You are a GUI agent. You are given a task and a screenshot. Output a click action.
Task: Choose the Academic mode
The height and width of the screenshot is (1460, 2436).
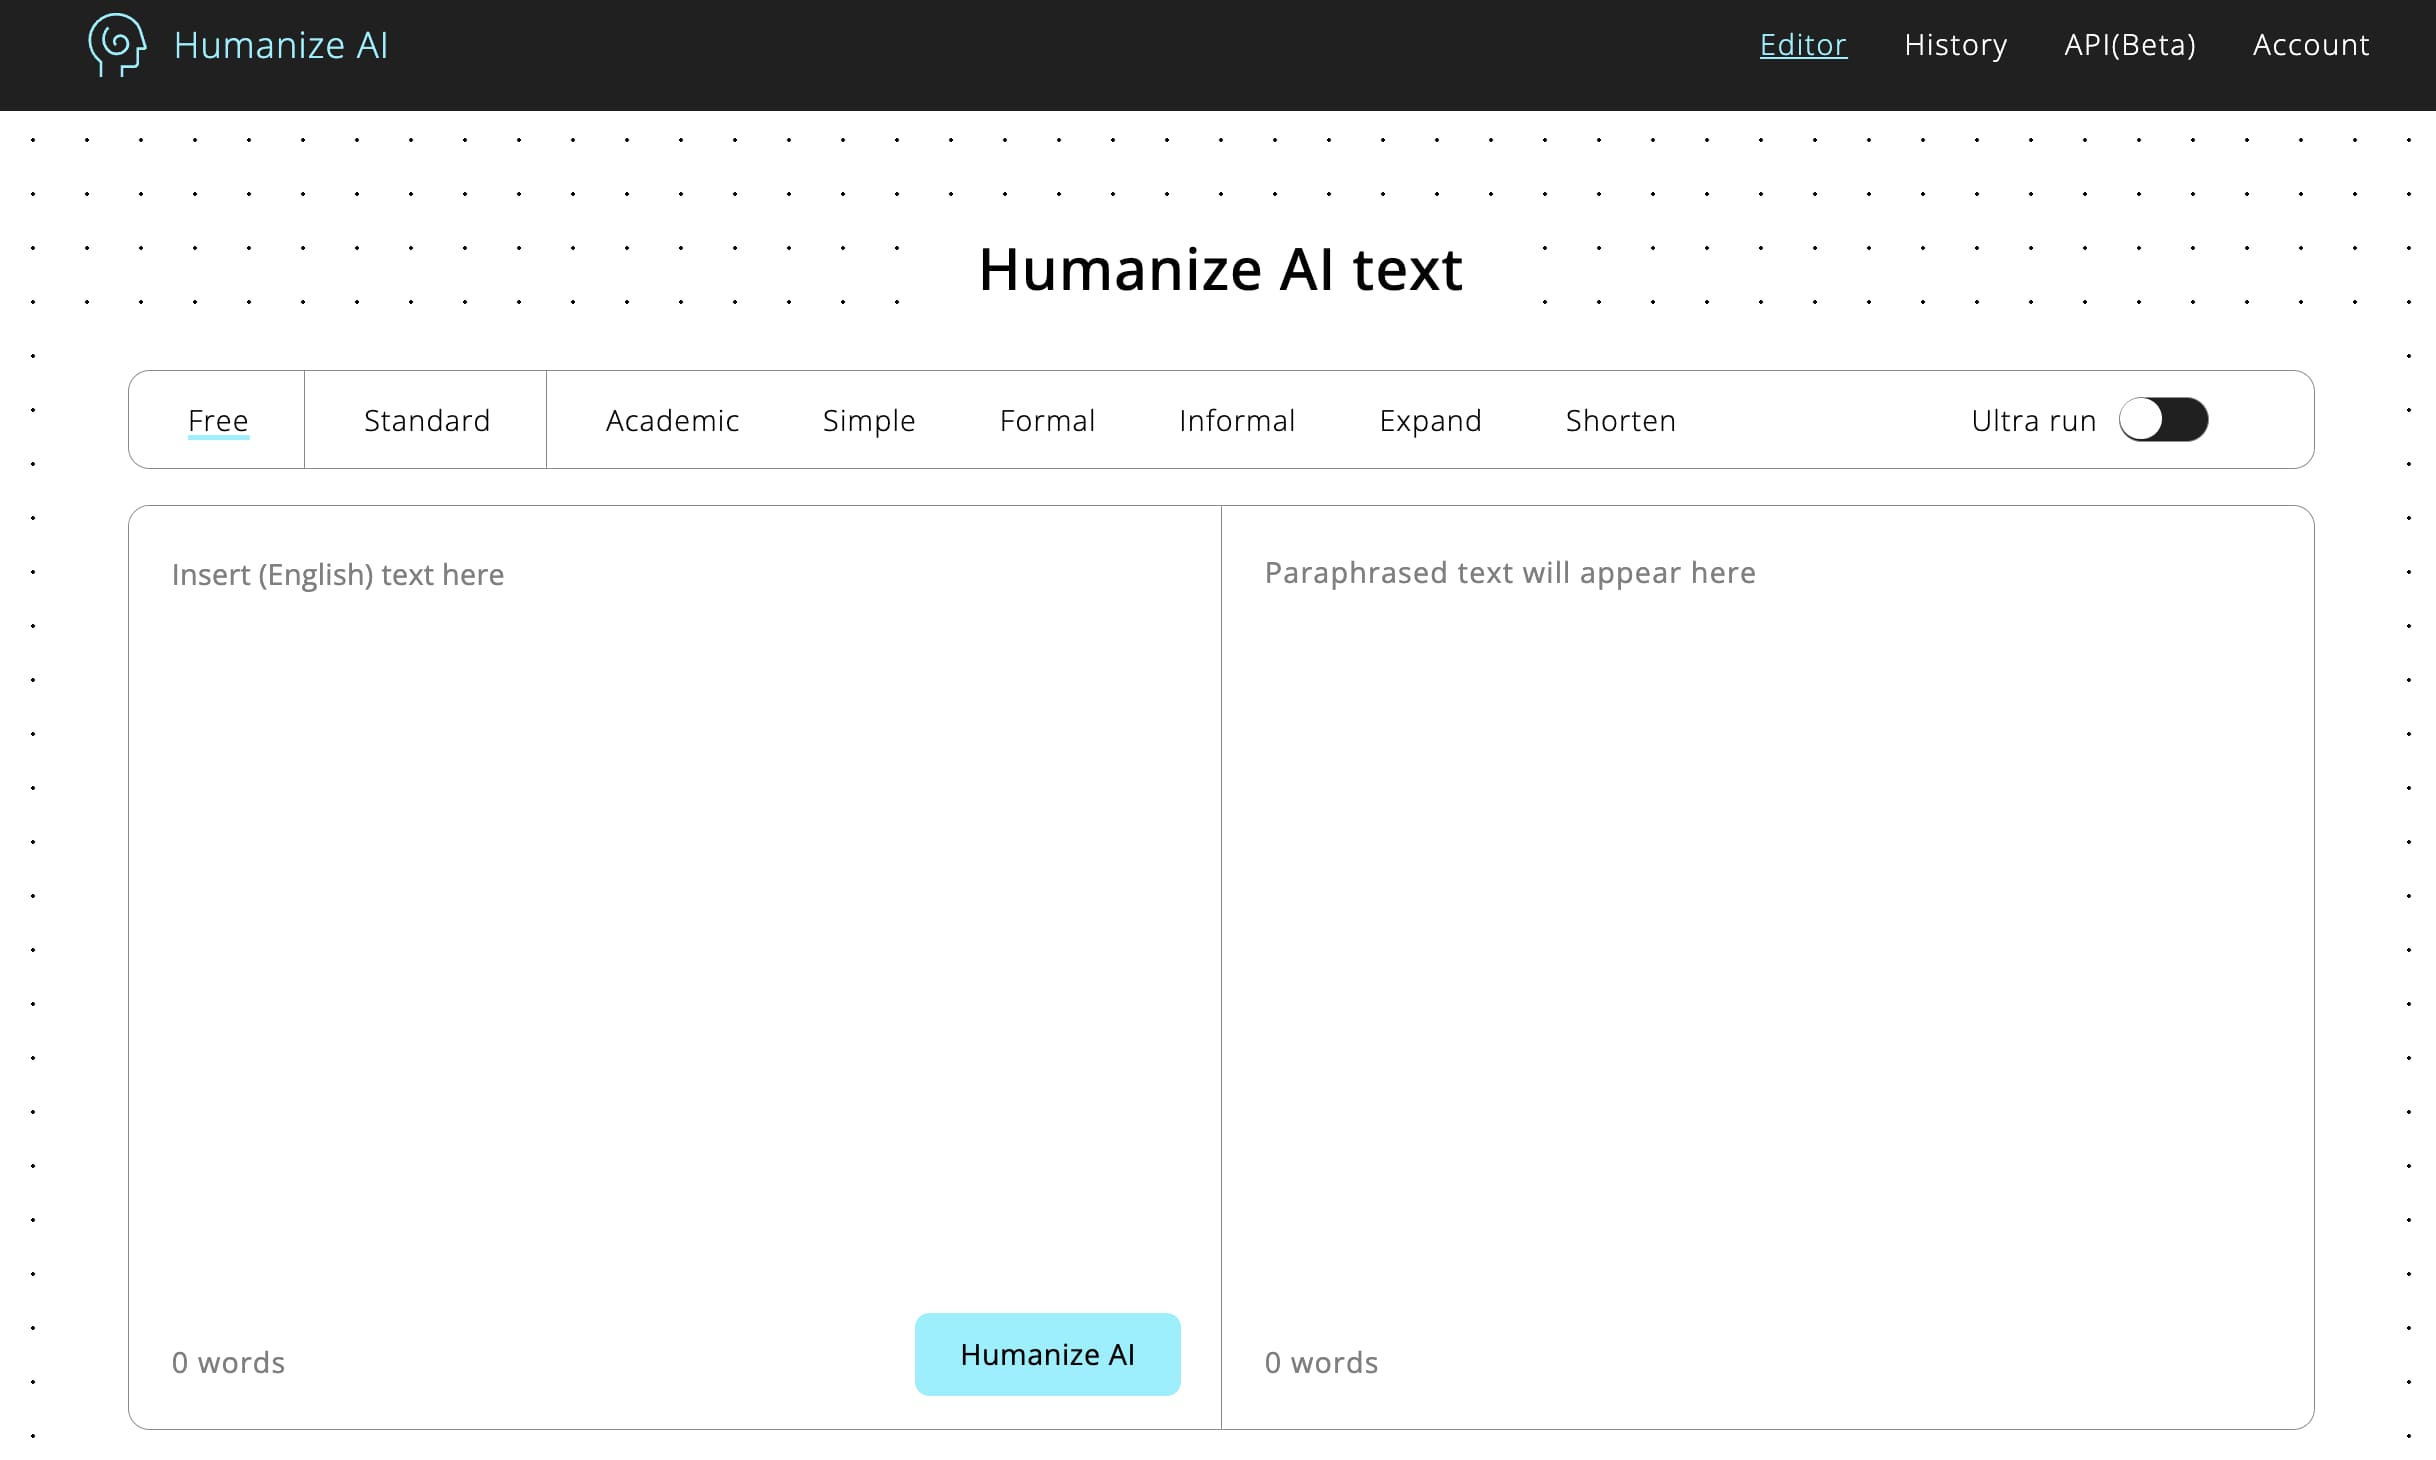coord(672,420)
